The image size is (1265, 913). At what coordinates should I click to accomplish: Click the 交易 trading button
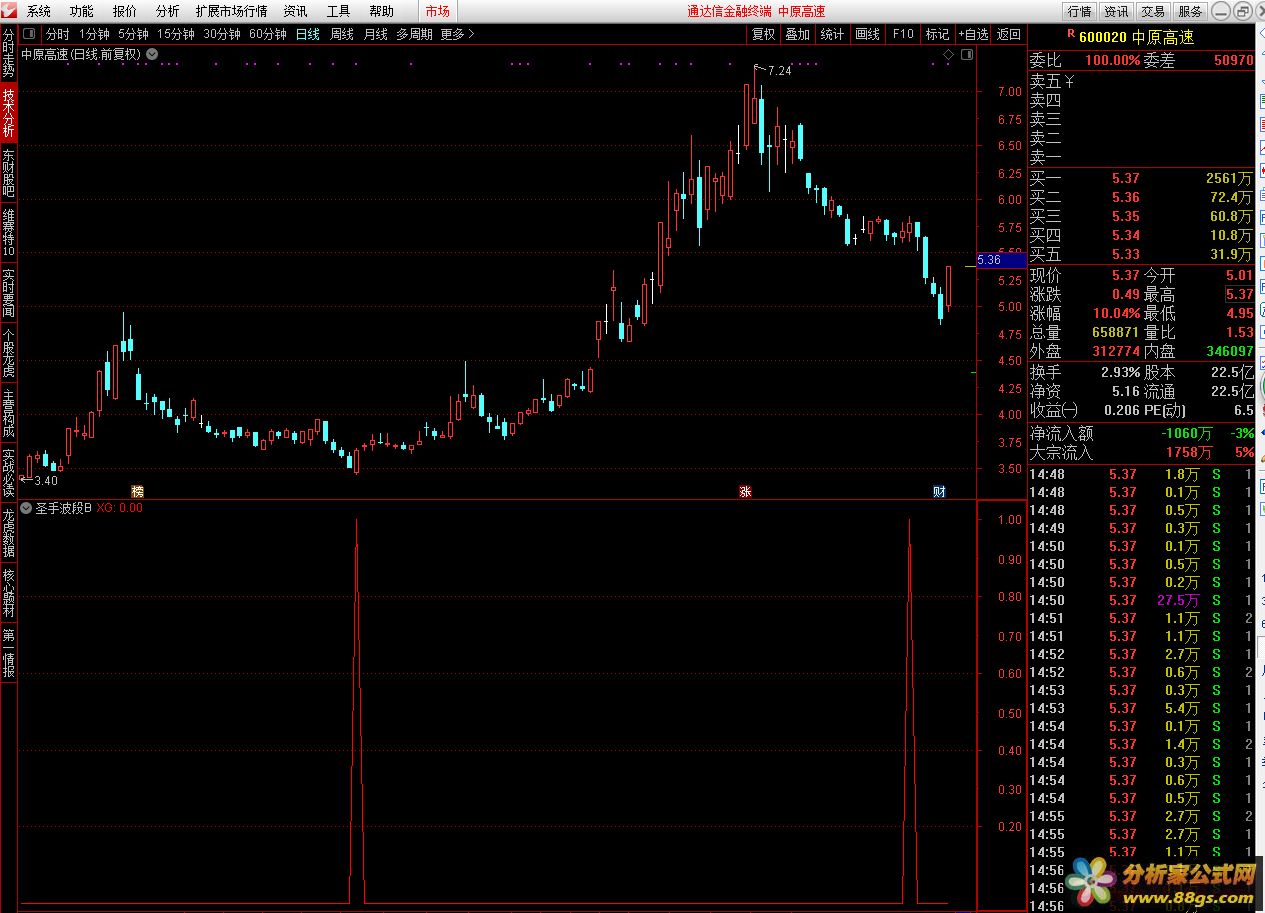pos(1153,11)
